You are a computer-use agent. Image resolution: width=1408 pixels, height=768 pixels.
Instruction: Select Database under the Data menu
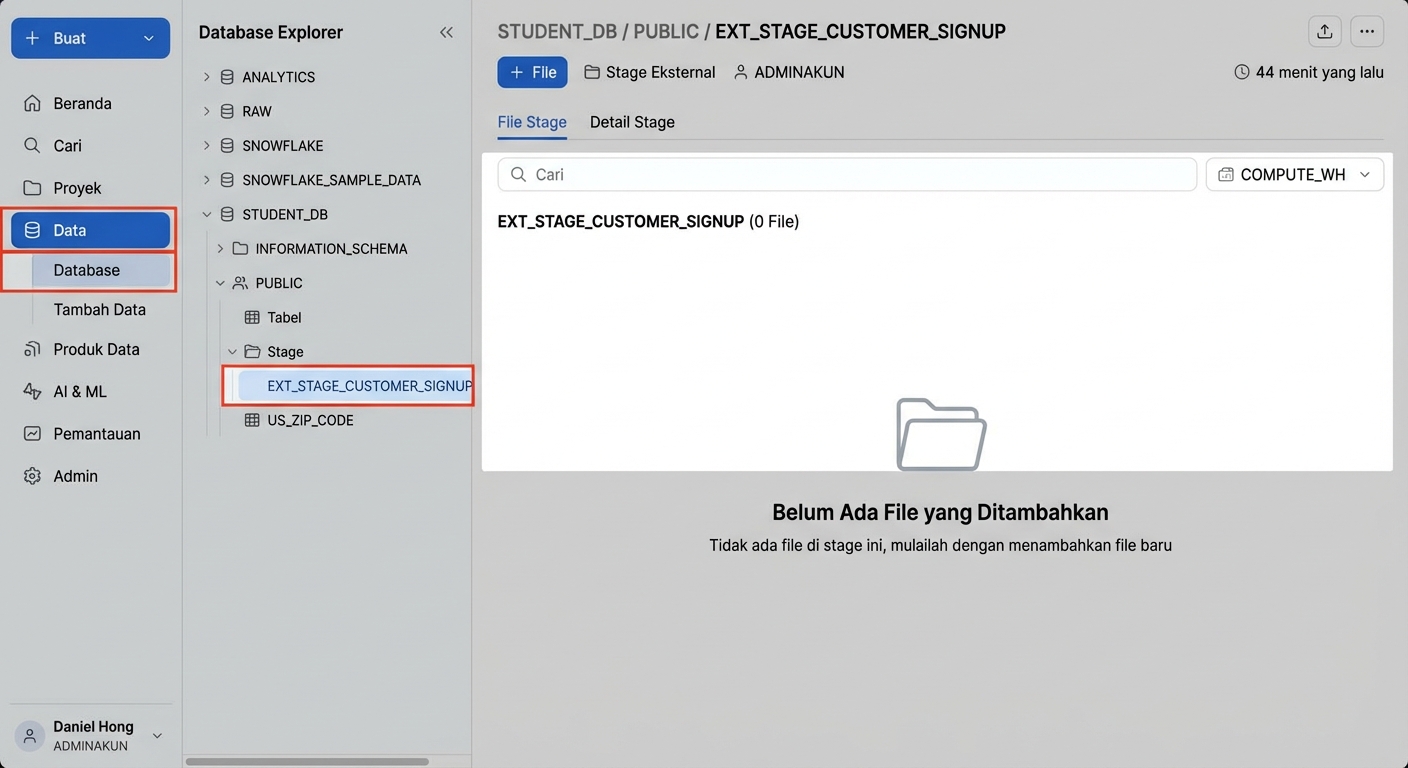(x=86, y=270)
